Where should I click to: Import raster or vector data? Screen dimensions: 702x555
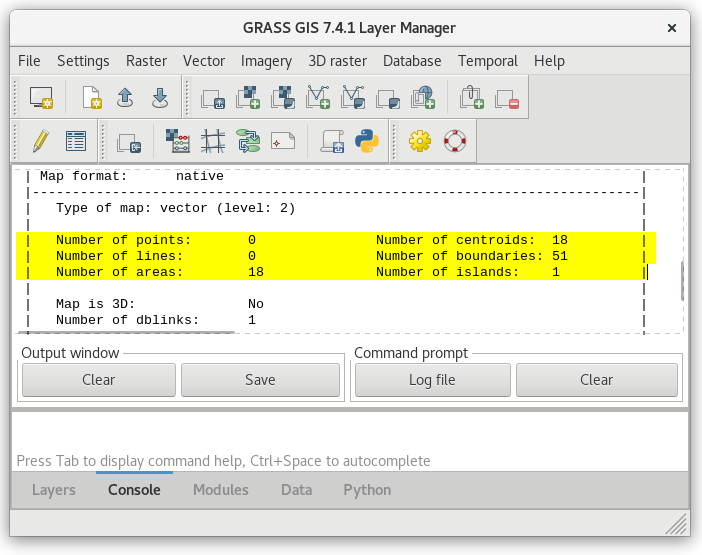129,142
